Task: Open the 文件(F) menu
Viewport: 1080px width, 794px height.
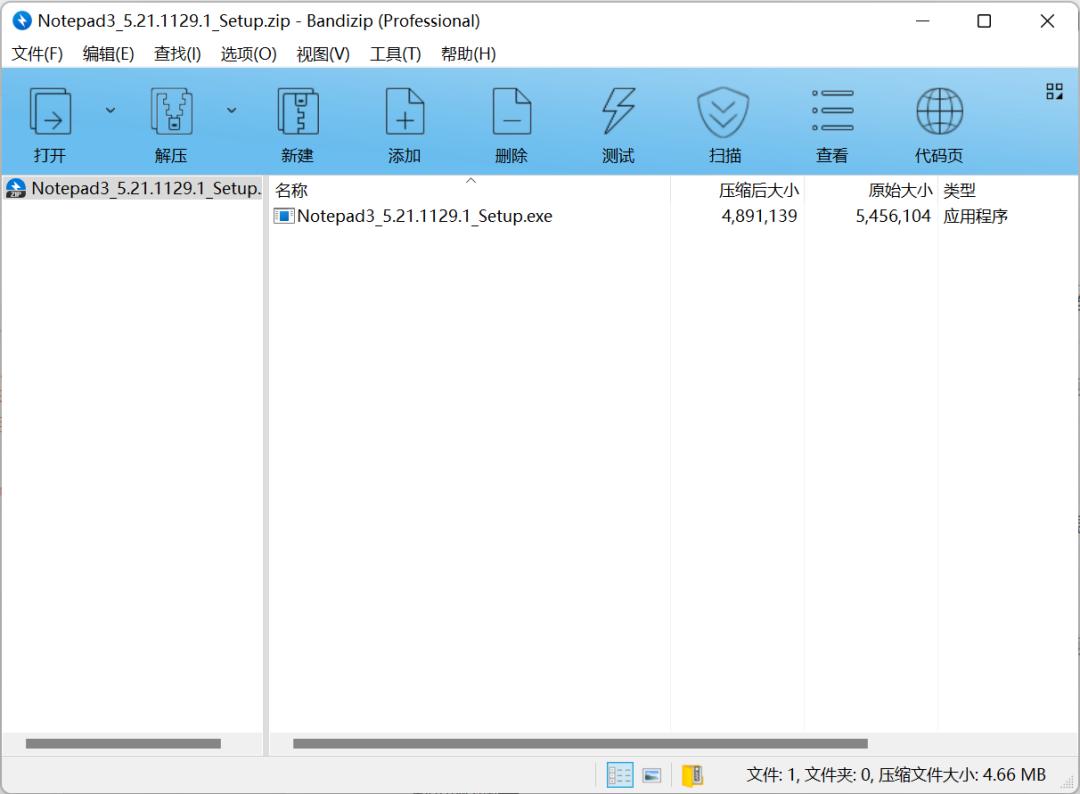Action: pos(37,54)
